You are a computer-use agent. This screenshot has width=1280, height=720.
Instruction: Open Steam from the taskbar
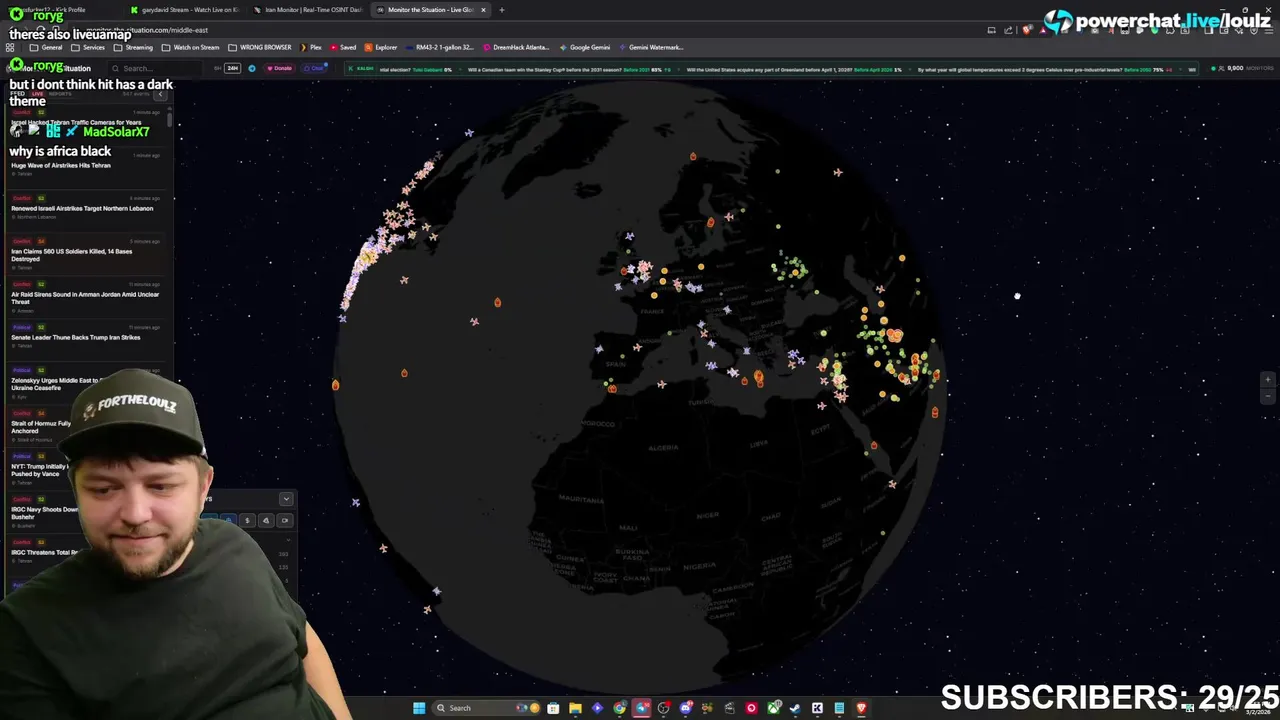tap(795, 708)
